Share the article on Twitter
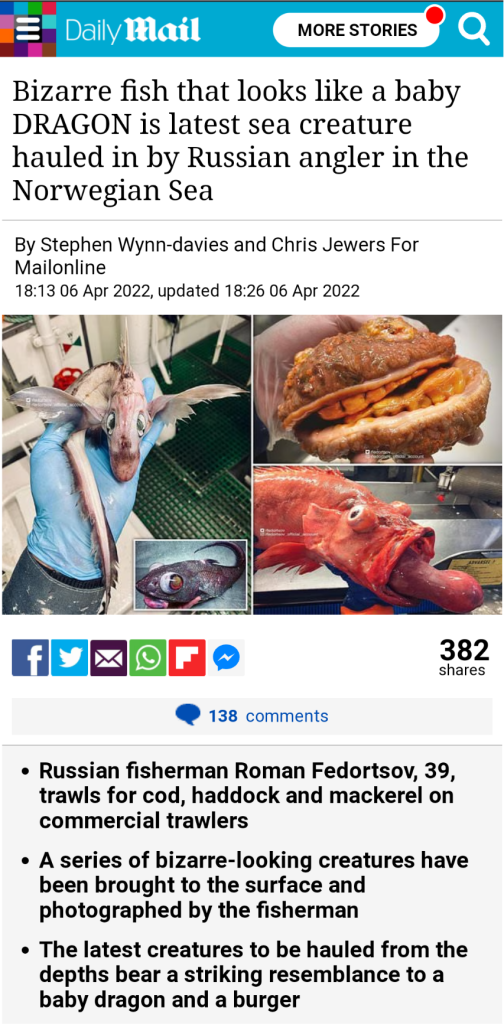 (69, 658)
